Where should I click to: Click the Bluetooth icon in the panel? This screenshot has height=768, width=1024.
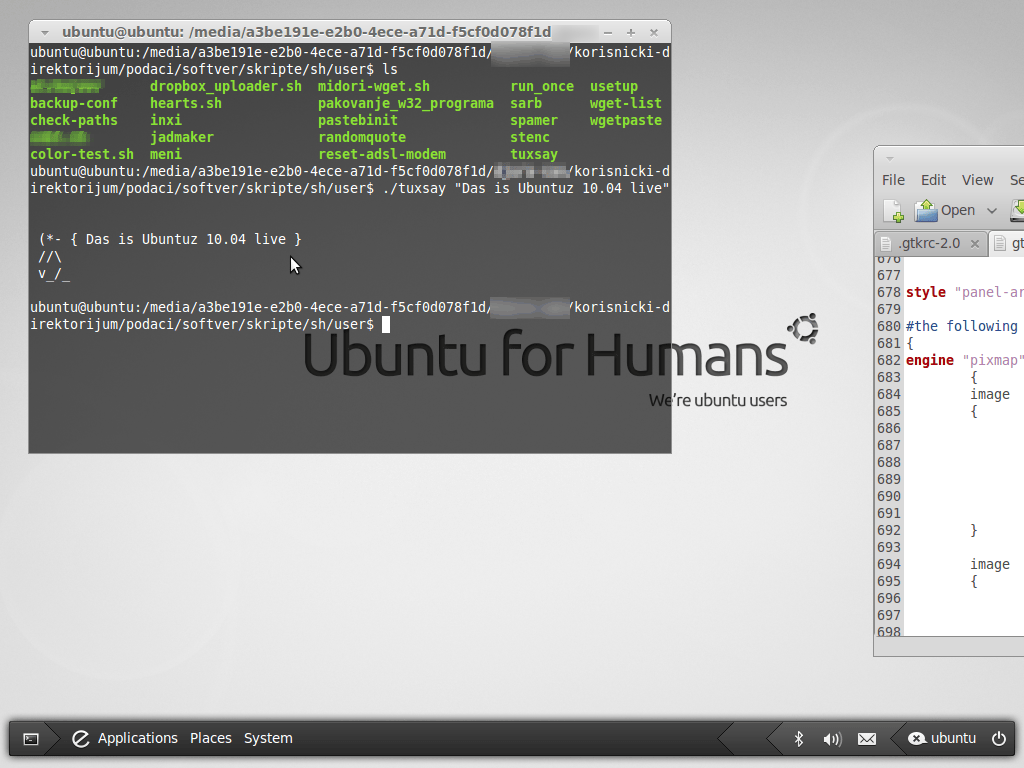(799, 738)
